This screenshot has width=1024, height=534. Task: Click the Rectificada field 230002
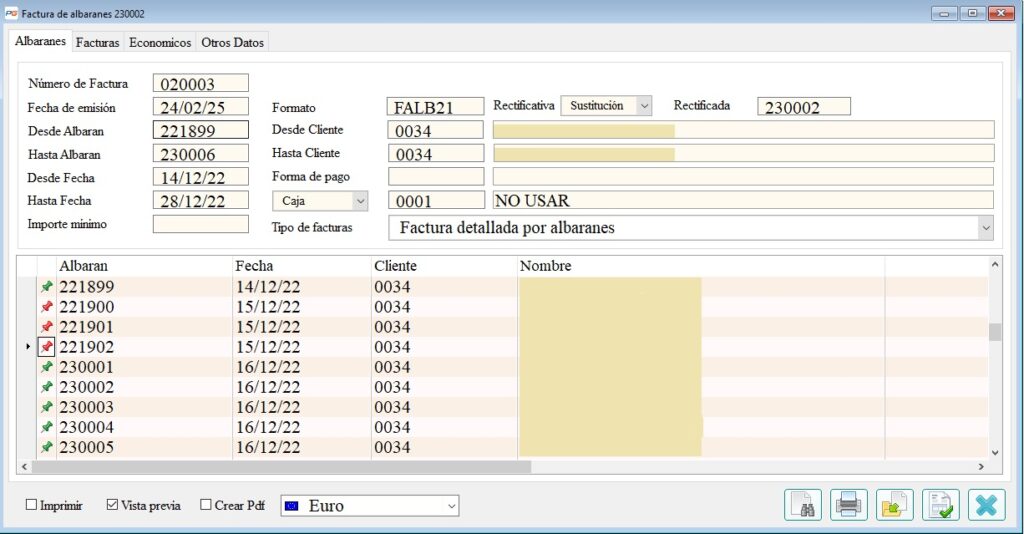(804, 107)
